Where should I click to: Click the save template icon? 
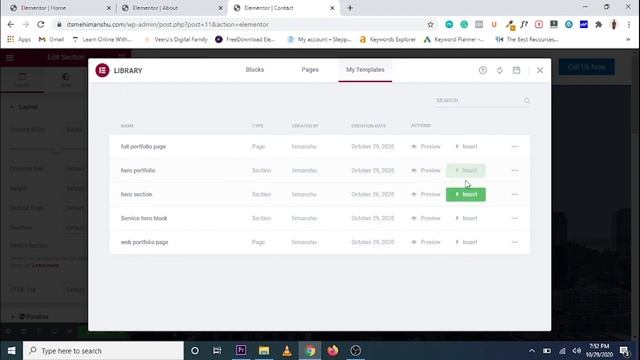pos(516,70)
